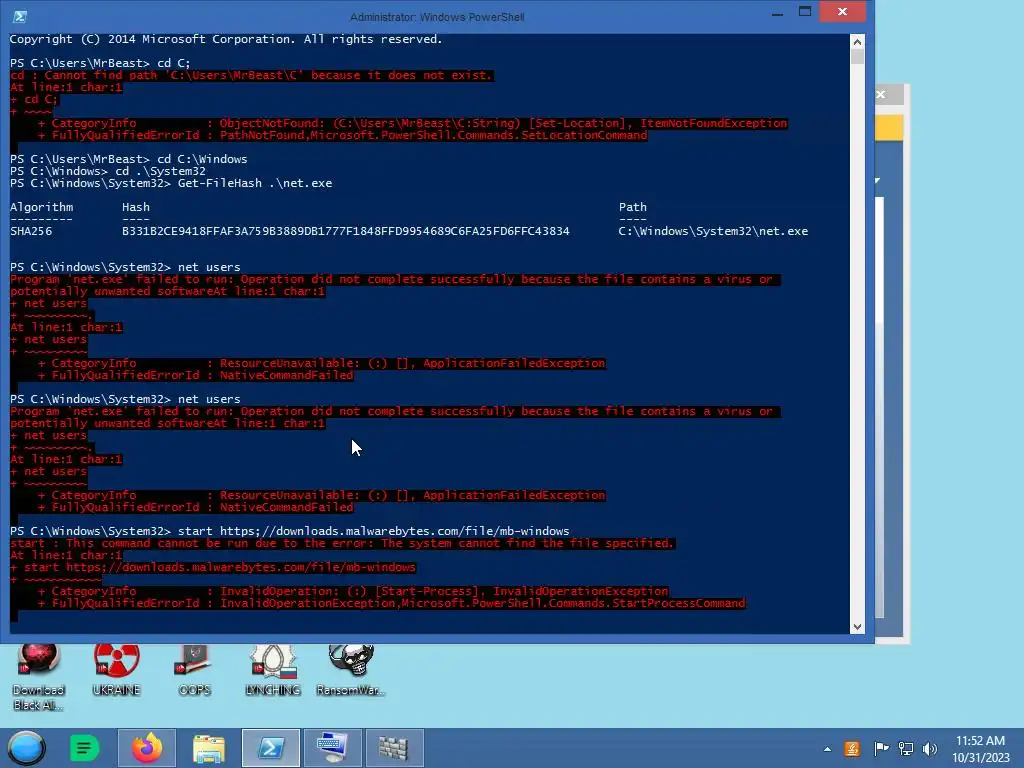Open the LYNCHING desktop shortcut
1024x768 pixels.
(x=273, y=670)
